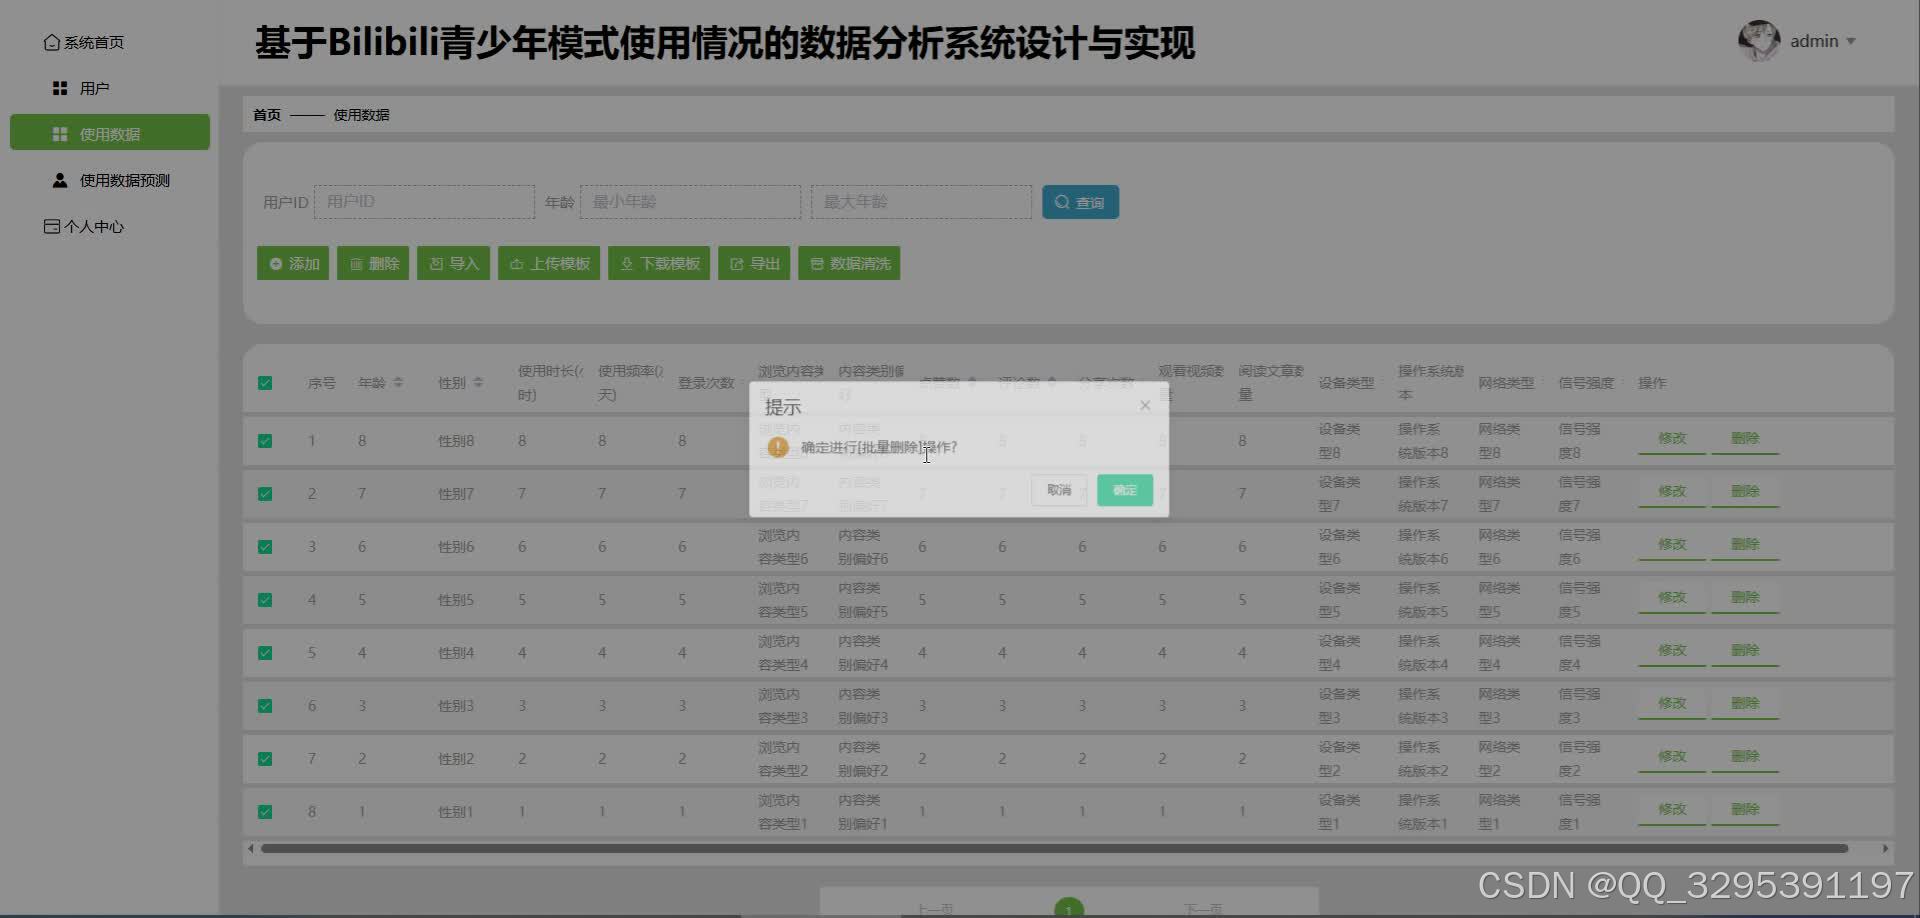Screen dimensions: 1920x918
Task: Click the 下载模板 download icon
Action: (x=626, y=263)
